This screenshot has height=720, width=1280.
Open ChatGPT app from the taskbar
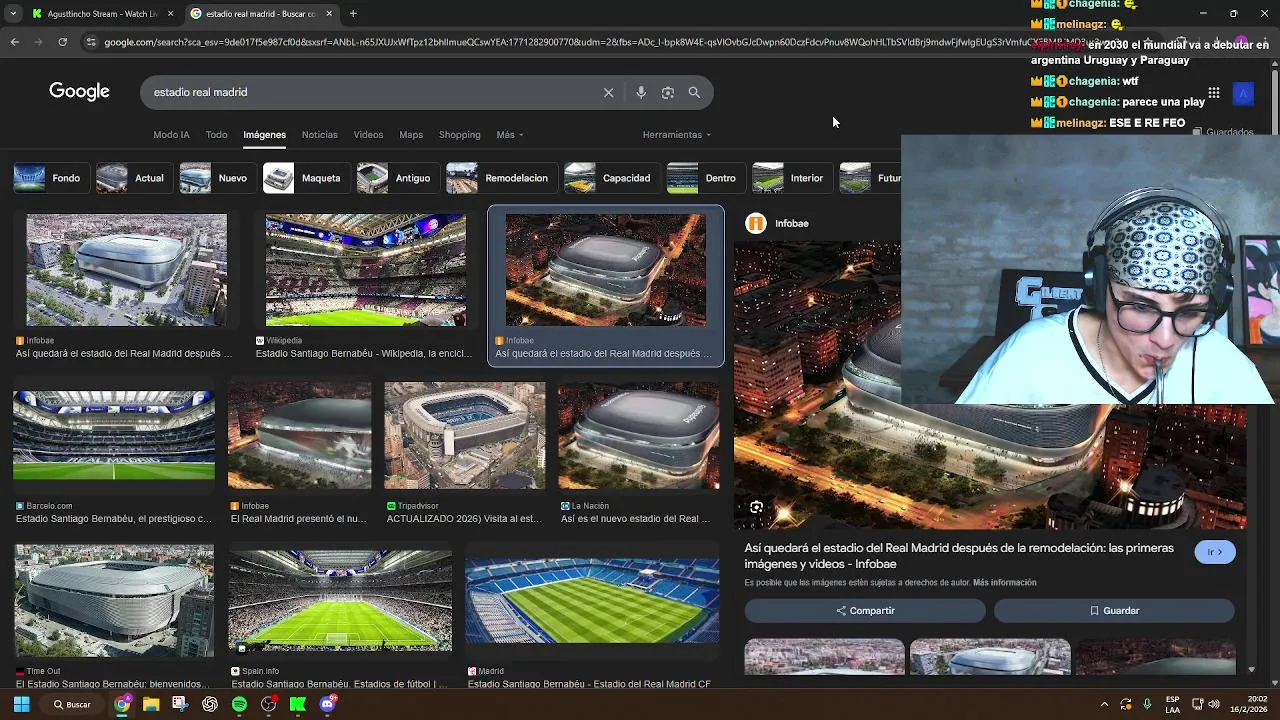pyautogui.click(x=210, y=704)
